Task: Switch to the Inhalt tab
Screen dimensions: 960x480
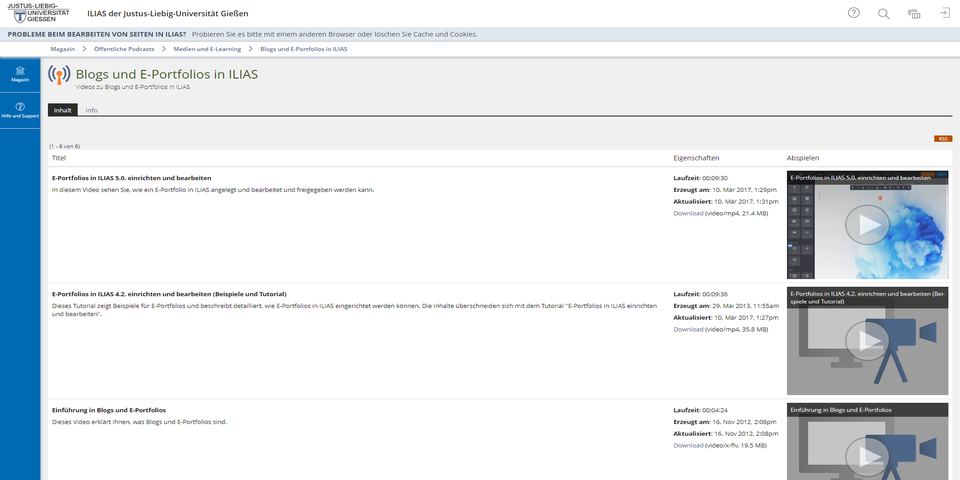Action: coord(62,110)
